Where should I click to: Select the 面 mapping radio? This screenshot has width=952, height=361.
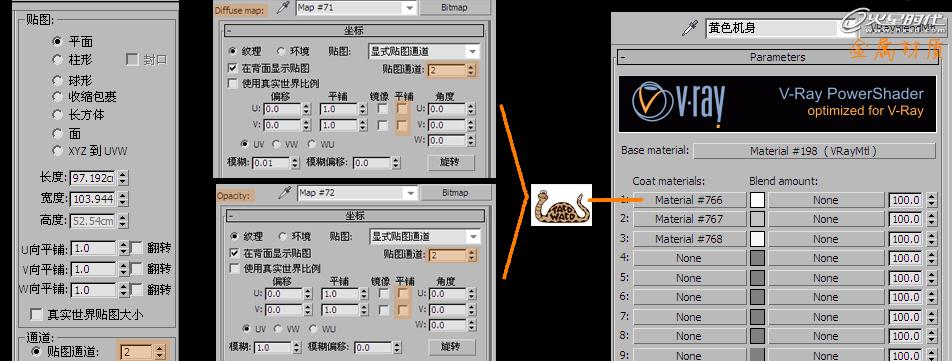pyautogui.click(x=58, y=133)
